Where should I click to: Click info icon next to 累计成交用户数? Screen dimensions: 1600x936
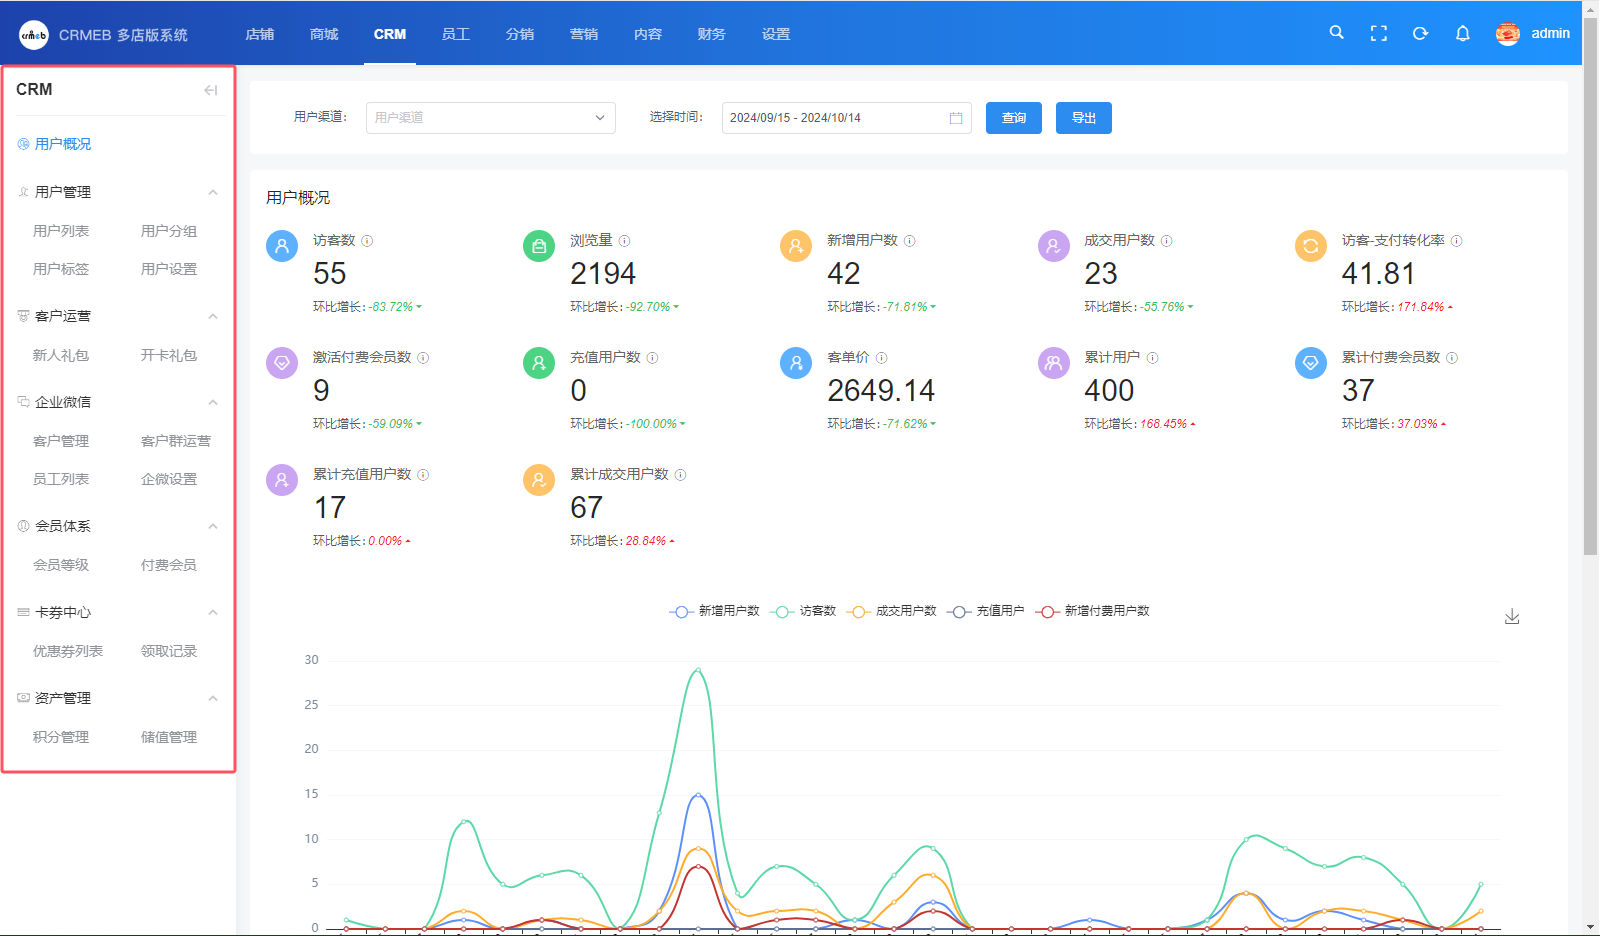coord(680,475)
